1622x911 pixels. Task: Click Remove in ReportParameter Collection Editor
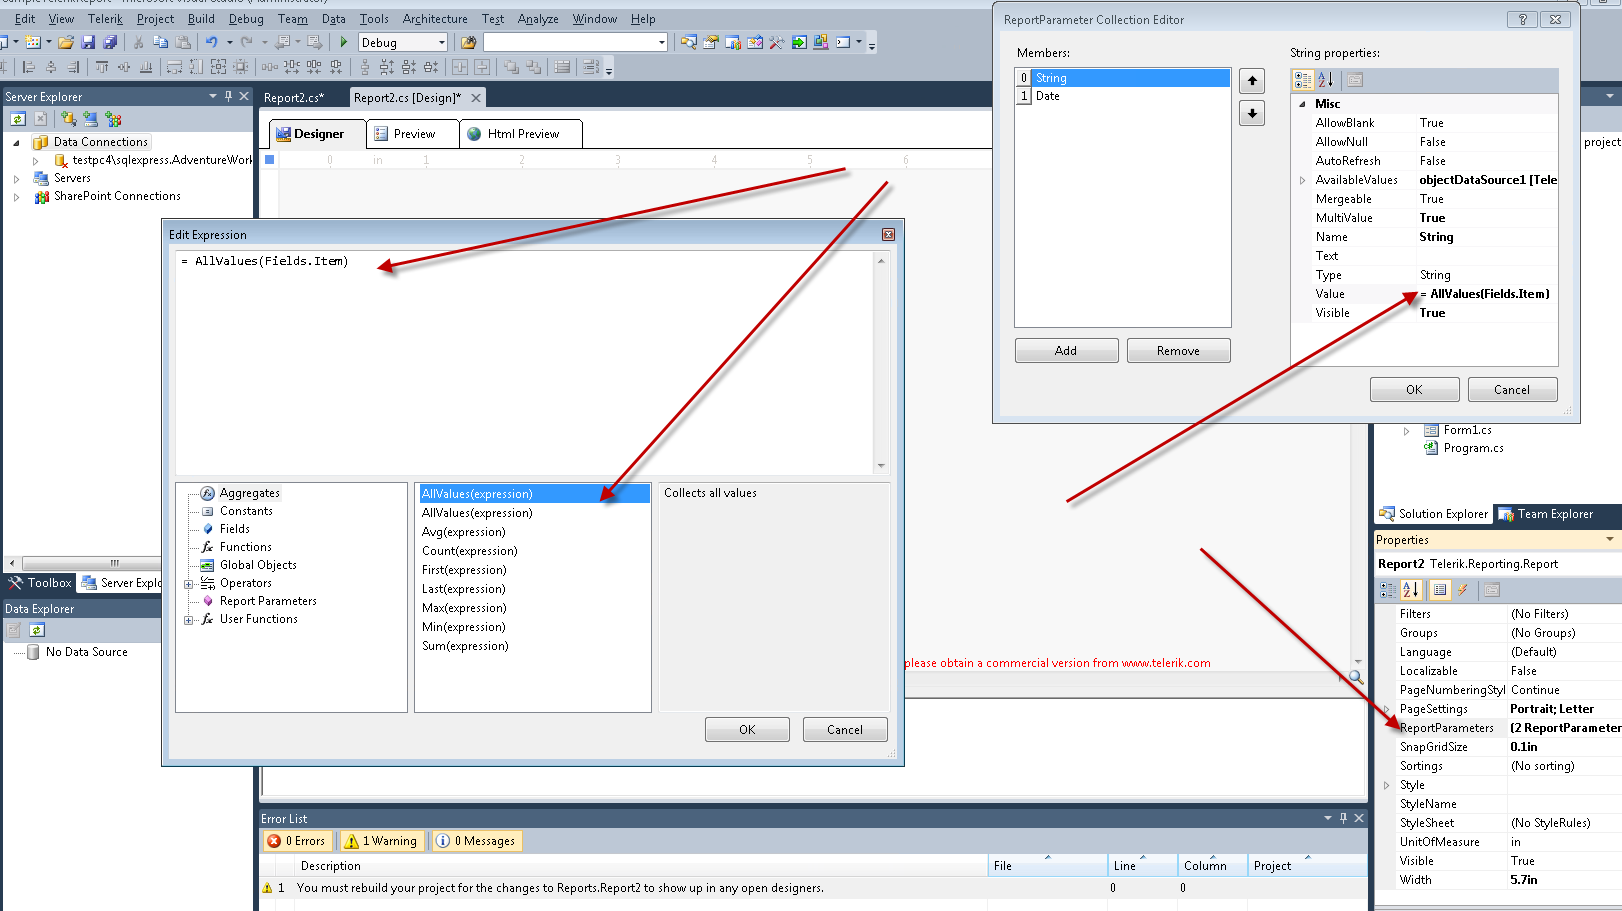pyautogui.click(x=1178, y=351)
